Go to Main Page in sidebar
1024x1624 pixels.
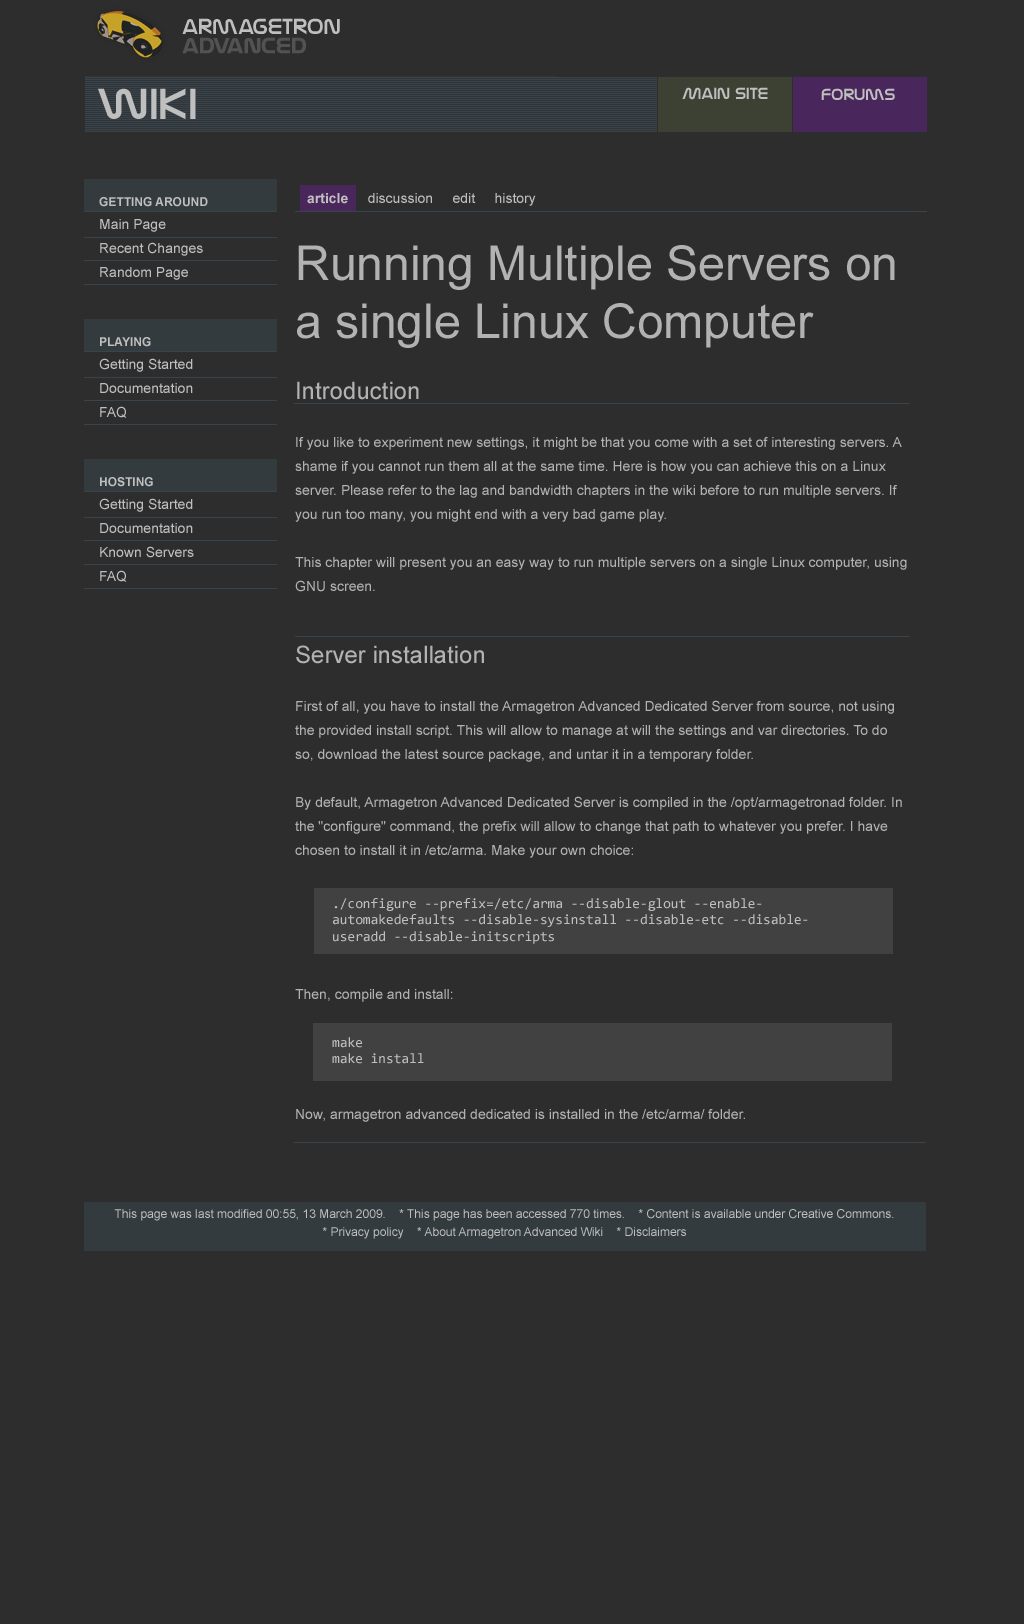132,225
